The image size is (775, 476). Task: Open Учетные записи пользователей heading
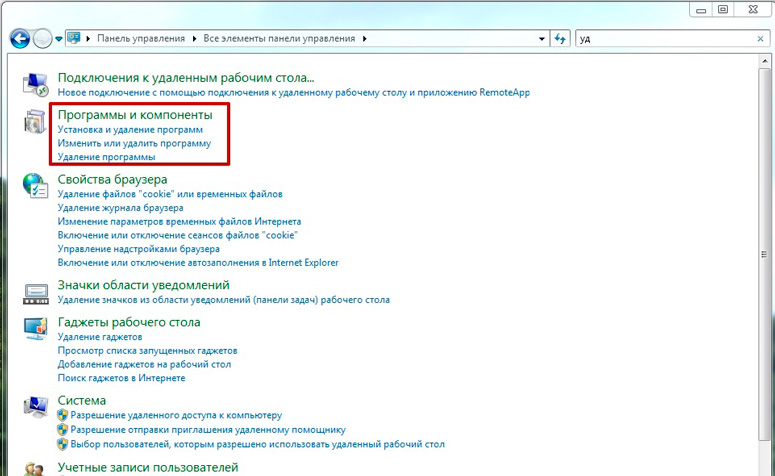148,467
